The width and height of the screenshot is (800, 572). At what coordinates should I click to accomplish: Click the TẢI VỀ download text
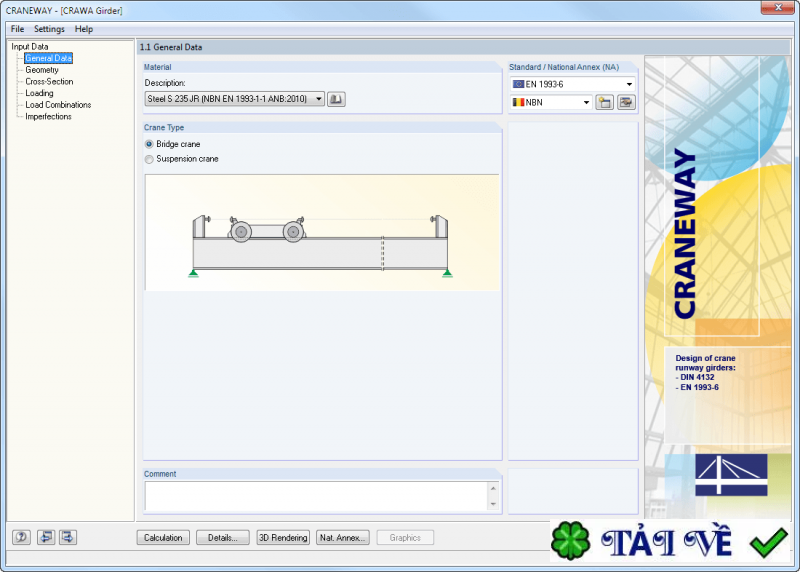click(x=667, y=541)
